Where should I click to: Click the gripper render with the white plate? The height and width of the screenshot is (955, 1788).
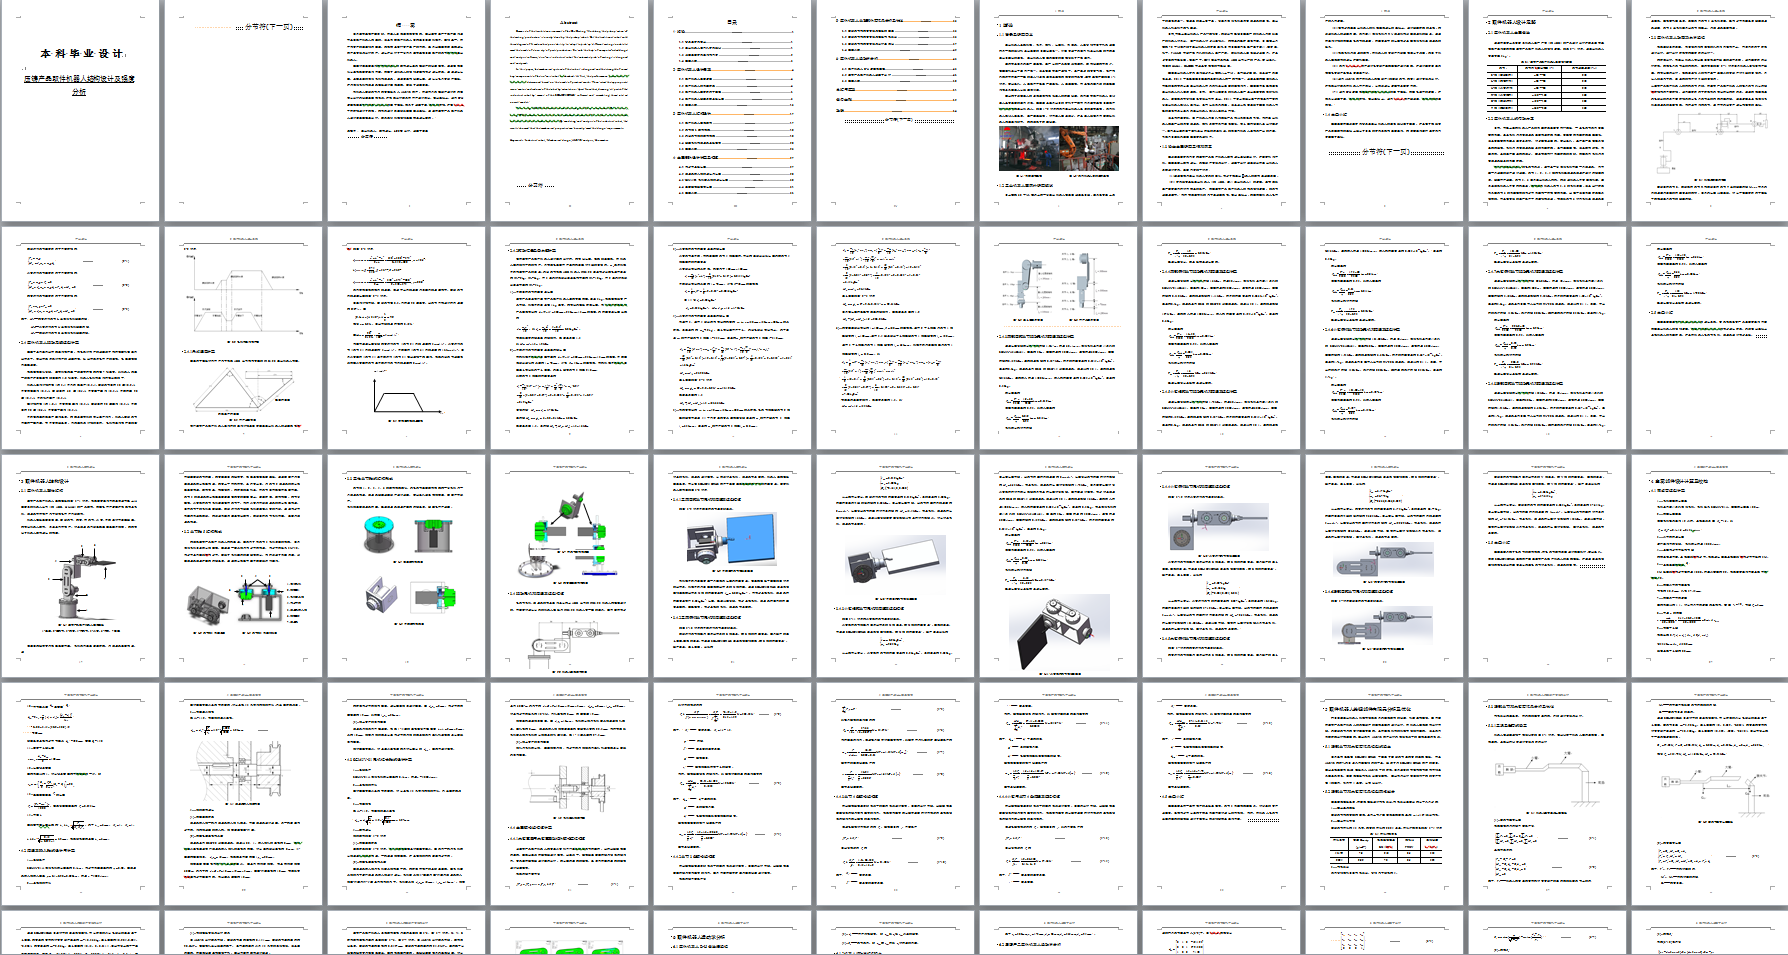[x=894, y=566]
